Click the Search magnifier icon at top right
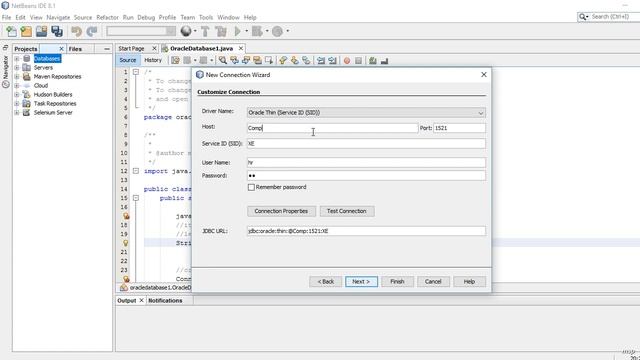 coord(583,17)
